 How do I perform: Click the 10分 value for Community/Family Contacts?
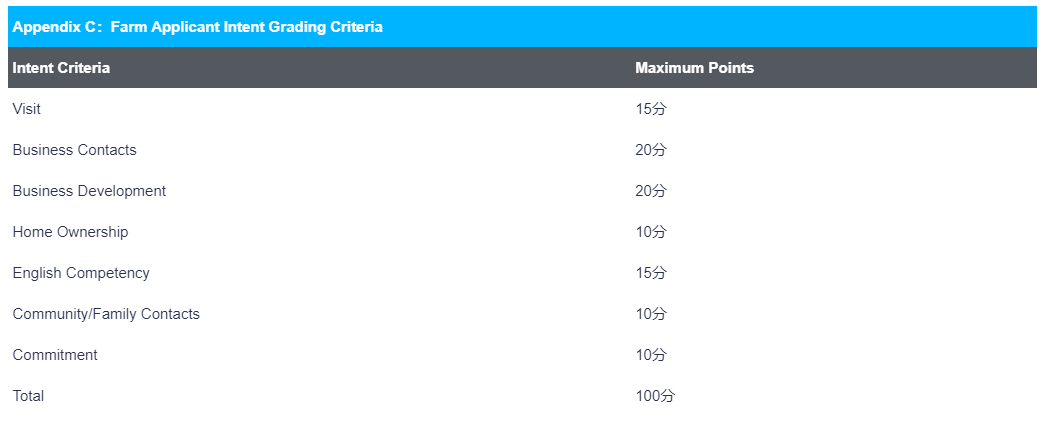point(651,314)
